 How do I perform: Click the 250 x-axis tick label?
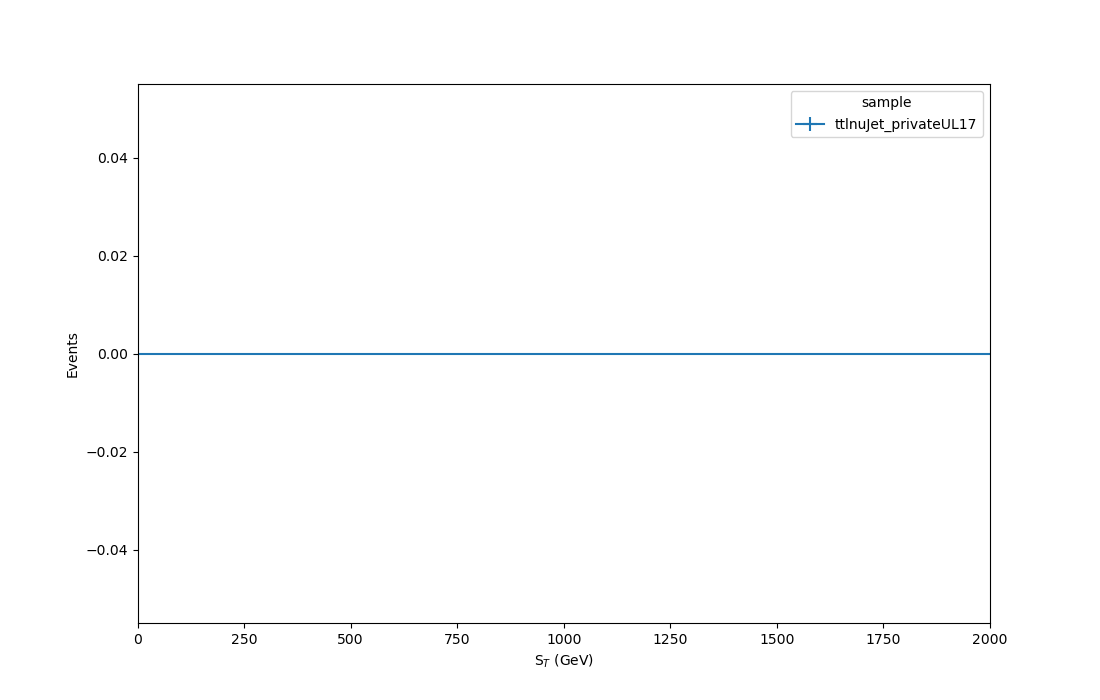click(x=244, y=640)
